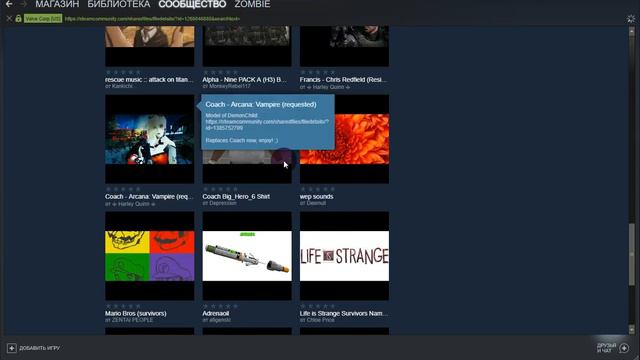Click star rating under rescue music item
The height and width of the screenshot is (360, 640).
pos(123,72)
